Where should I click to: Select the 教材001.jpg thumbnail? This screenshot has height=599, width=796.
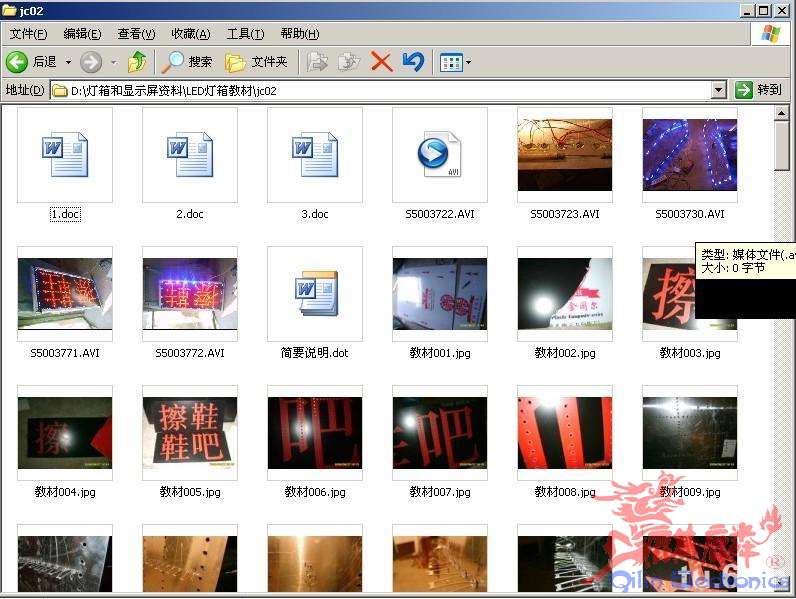440,294
